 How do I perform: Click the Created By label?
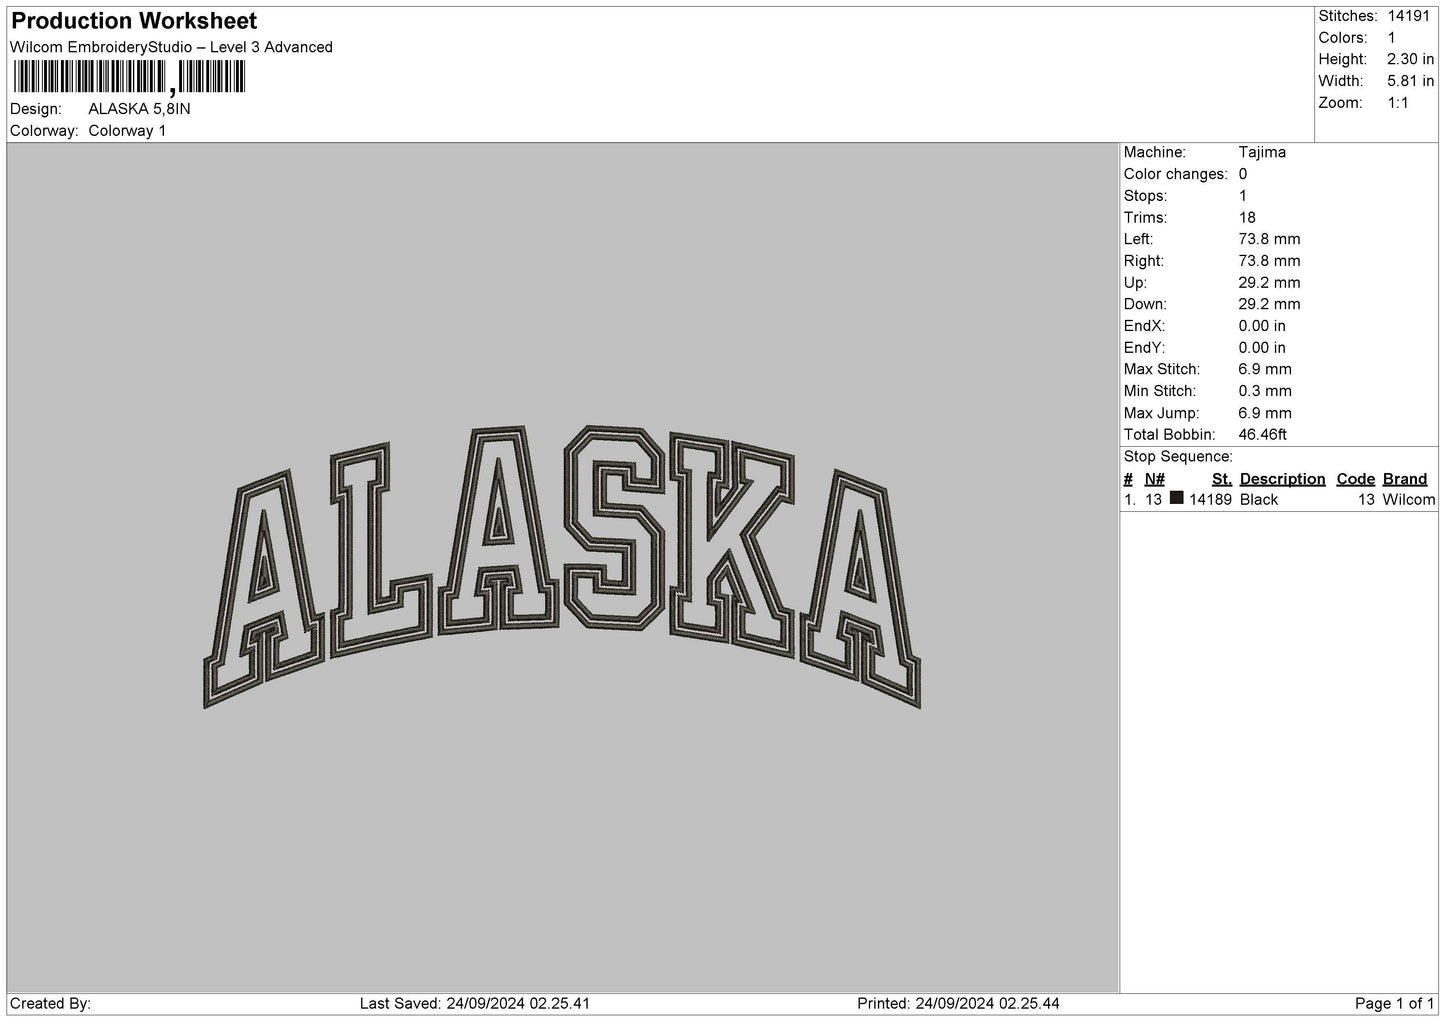tap(50, 1003)
